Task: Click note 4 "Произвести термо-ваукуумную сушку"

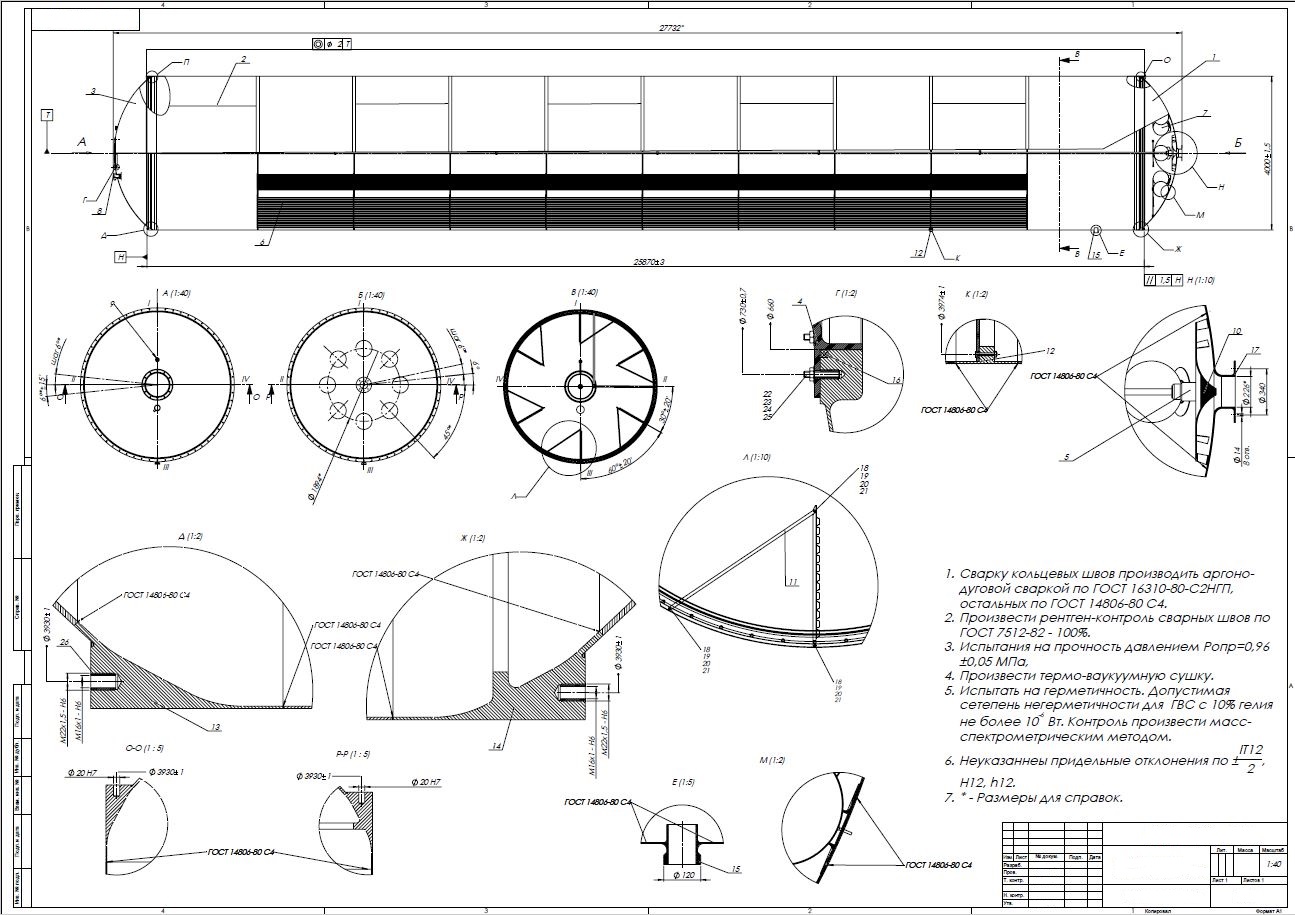Action: pos(1081,676)
